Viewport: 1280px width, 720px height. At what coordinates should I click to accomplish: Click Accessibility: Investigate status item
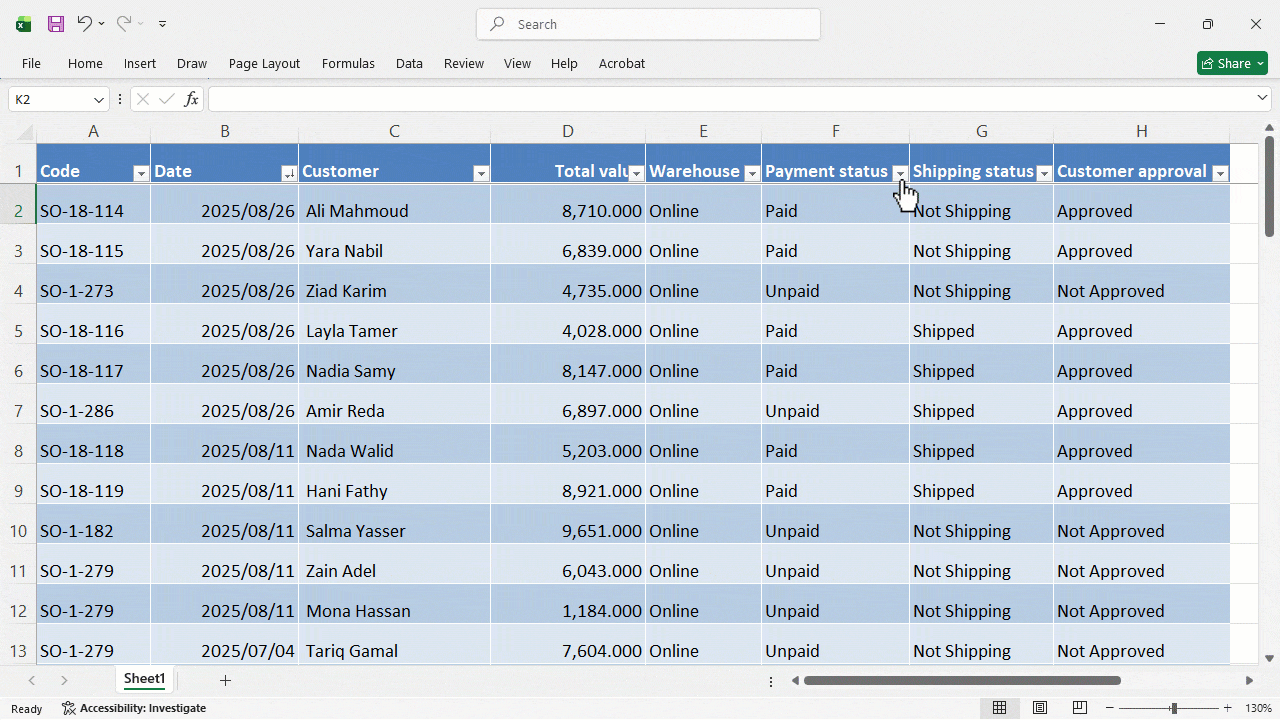134,708
